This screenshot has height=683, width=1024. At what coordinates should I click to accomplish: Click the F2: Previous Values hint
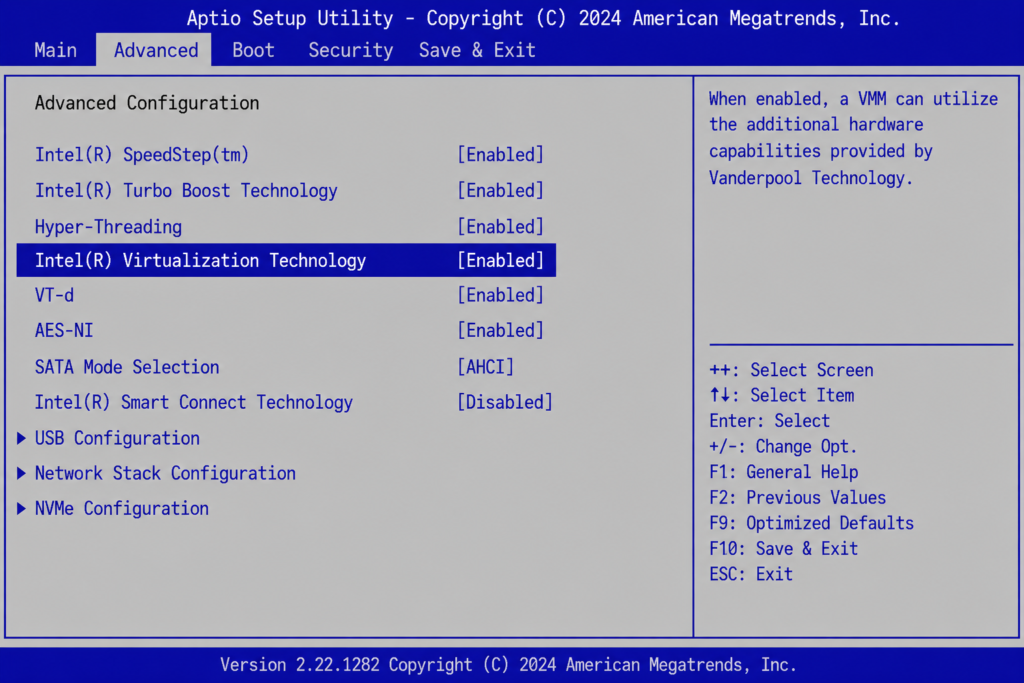(x=797, y=498)
